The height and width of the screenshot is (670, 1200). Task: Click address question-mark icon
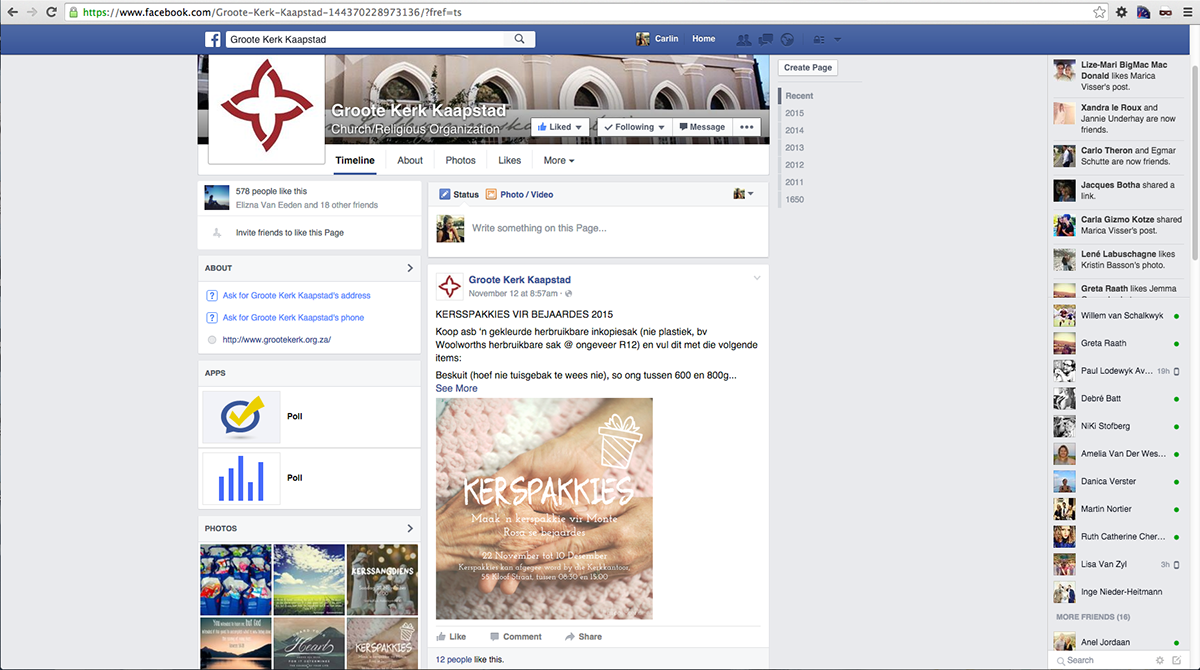(x=212, y=295)
